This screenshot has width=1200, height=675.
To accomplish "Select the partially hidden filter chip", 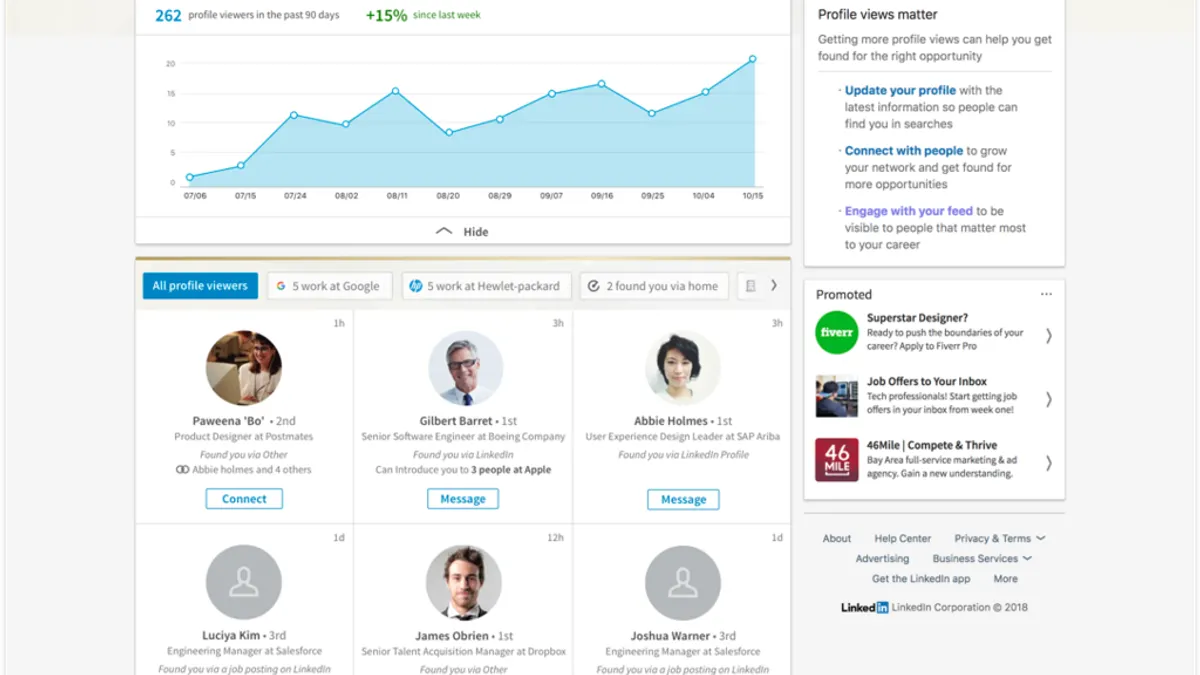I will 750,286.
